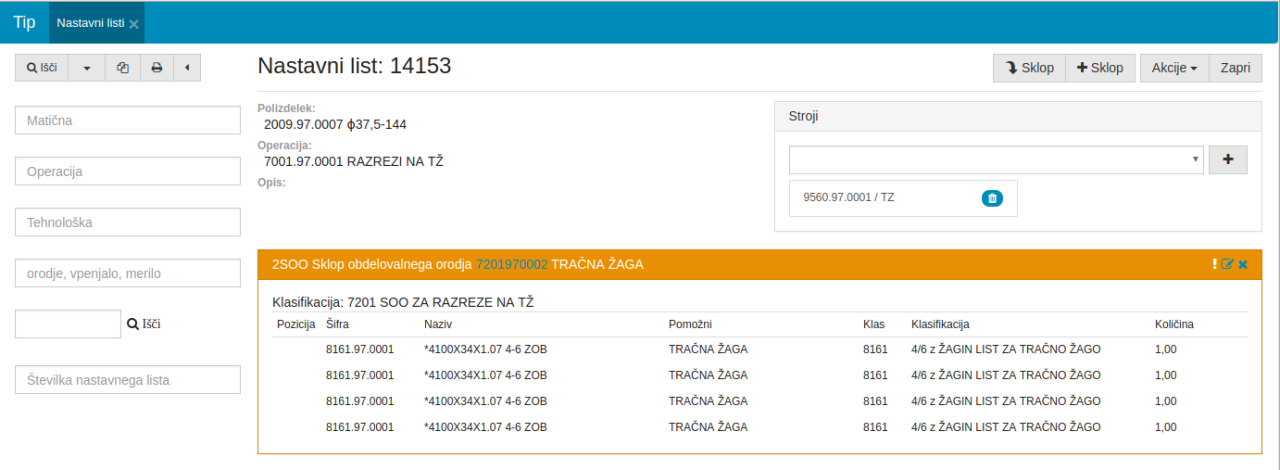This screenshot has width=1280, height=470.
Task: Open the Stroji machine selection combo box
Action: point(995,160)
